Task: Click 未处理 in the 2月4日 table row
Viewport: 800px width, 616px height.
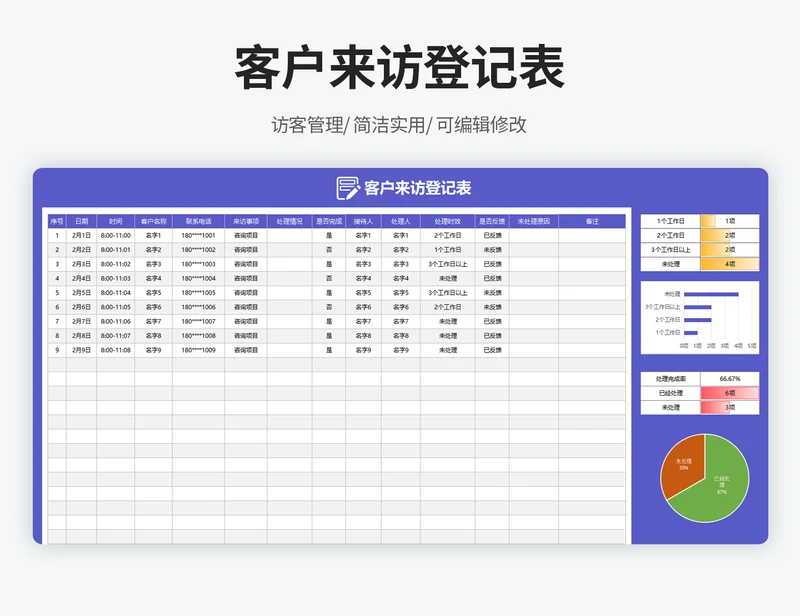Action: [447, 279]
